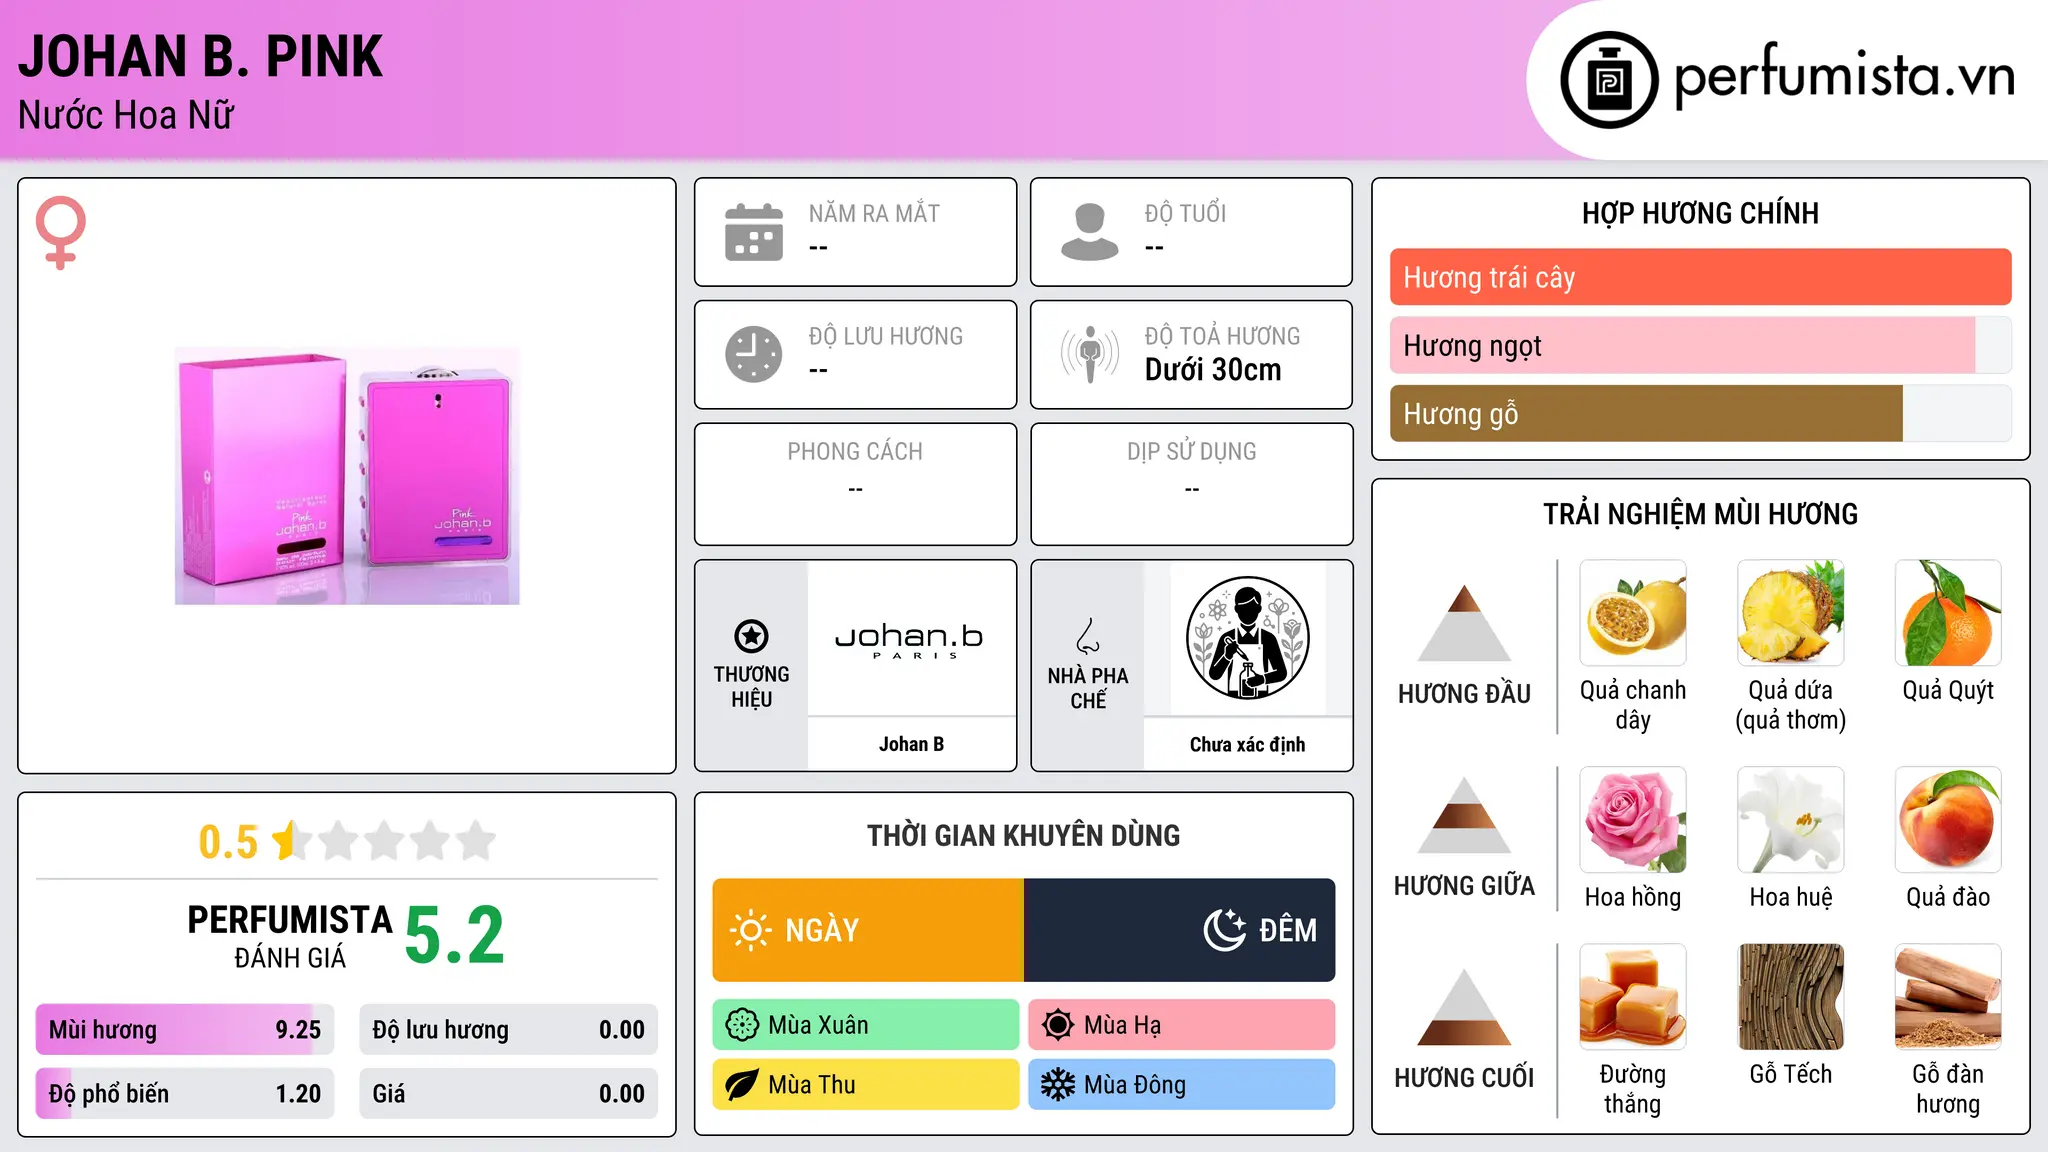This screenshot has height=1152, width=2048.
Task: Click the Giá 0.00 score bar
Action: coord(508,1093)
